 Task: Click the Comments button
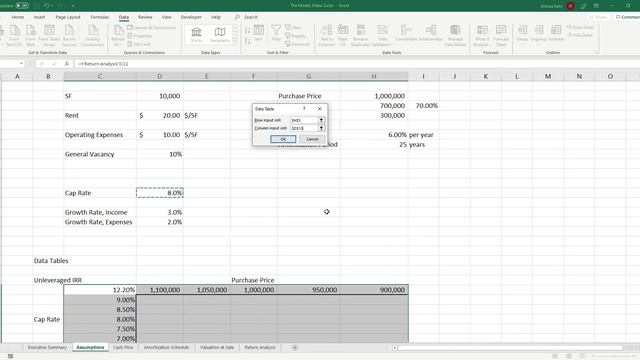(x=627, y=17)
